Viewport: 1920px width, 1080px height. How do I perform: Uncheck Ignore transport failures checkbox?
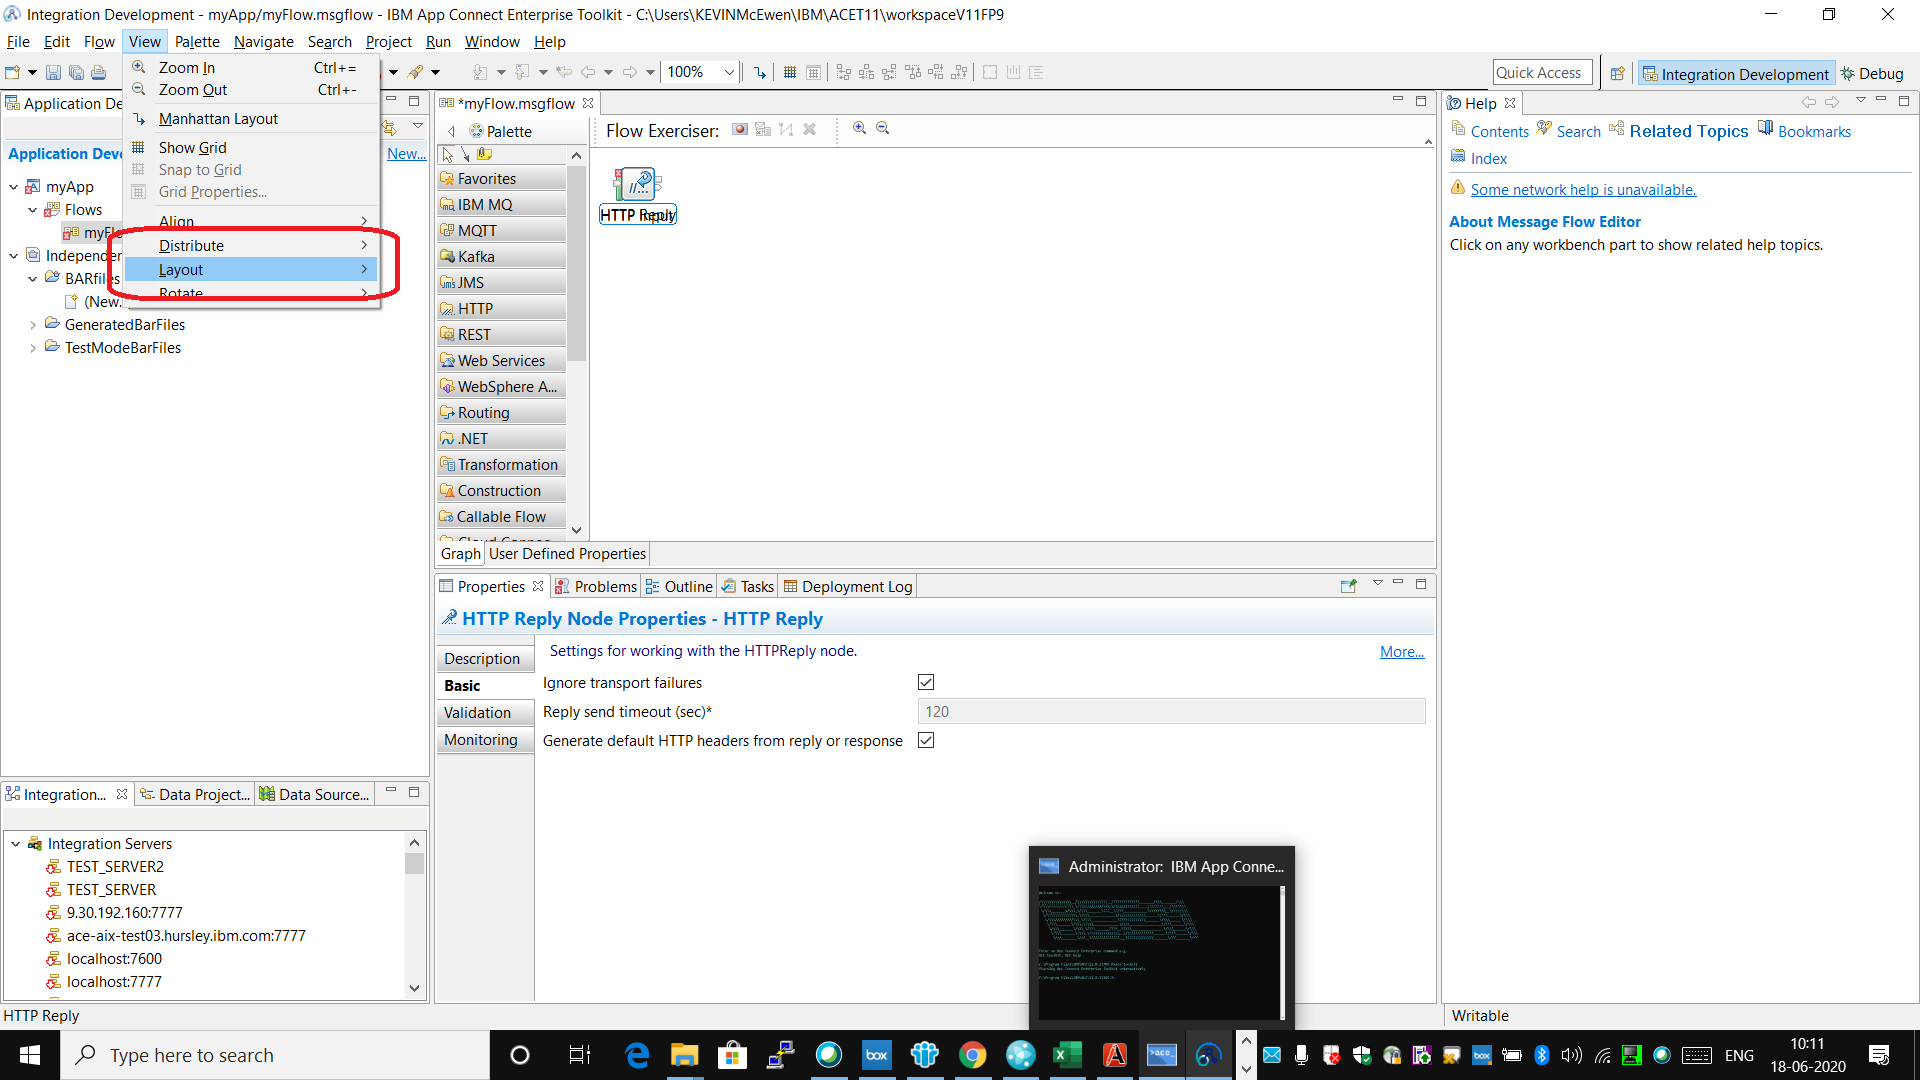[x=926, y=682]
